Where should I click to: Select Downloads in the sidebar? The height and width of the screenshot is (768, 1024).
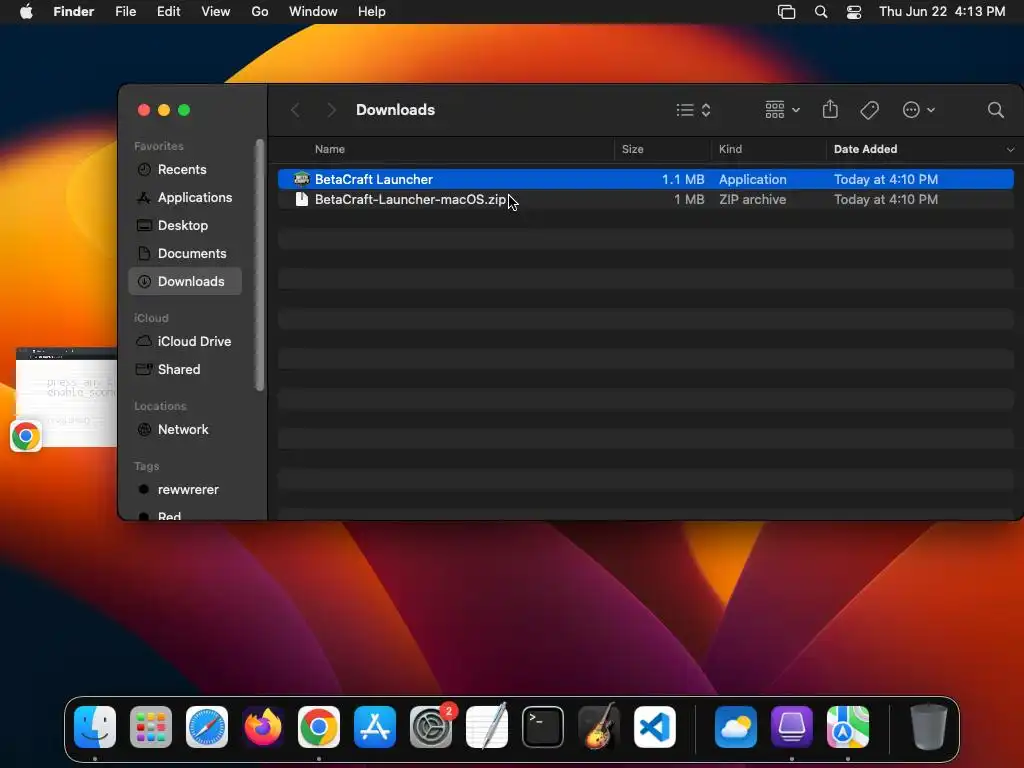185,281
